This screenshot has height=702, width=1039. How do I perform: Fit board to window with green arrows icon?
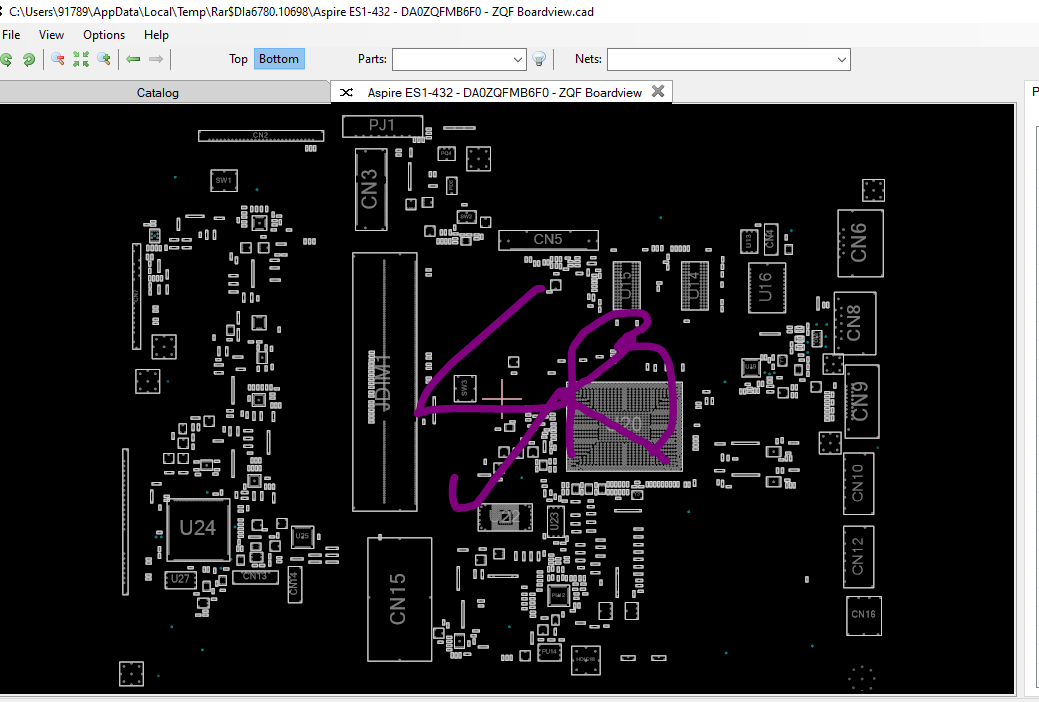[81, 60]
